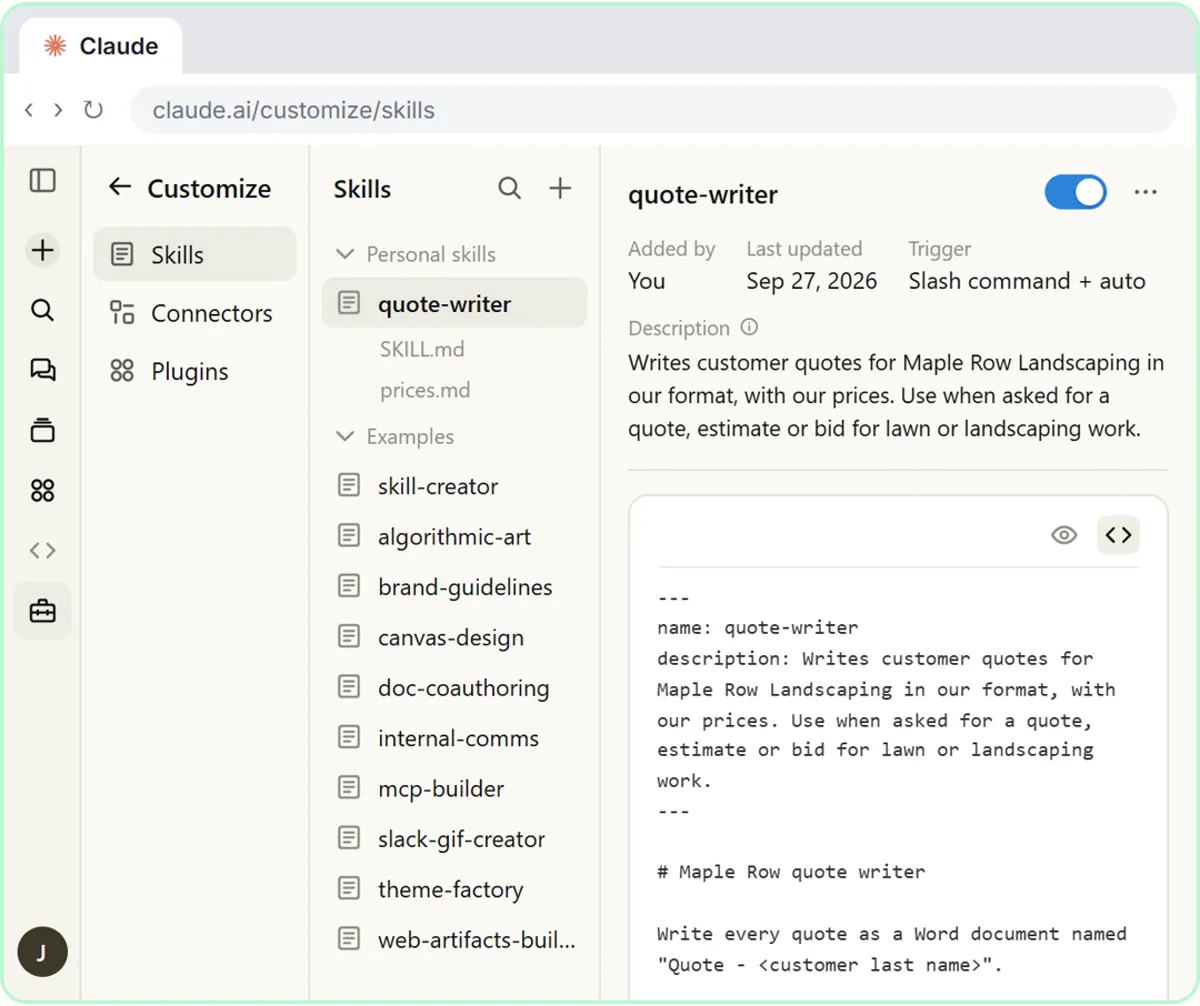Screen dimensions: 1200x1006
Task: Select the quote-writer skill
Action: pyautogui.click(x=454, y=303)
